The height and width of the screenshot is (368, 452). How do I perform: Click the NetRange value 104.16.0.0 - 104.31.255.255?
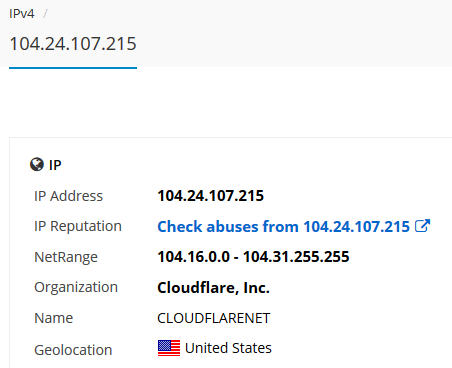[x=253, y=257]
